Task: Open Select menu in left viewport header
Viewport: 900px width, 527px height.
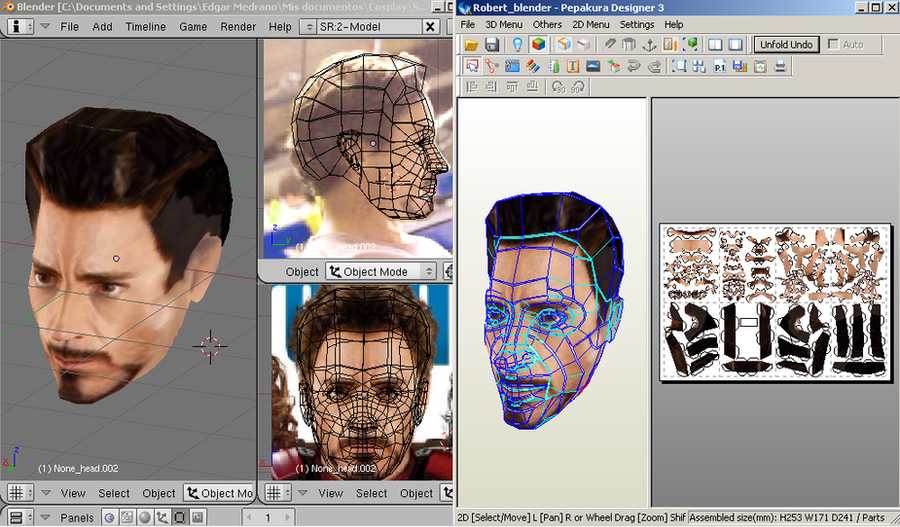Action: point(114,494)
